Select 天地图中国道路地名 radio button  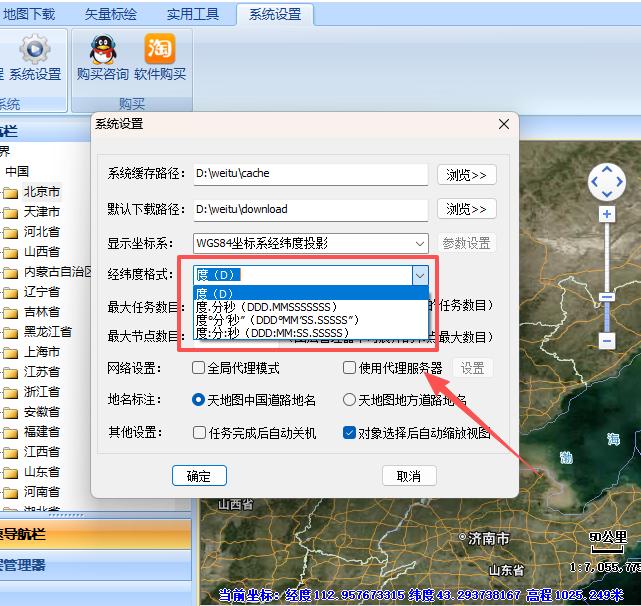[198, 400]
